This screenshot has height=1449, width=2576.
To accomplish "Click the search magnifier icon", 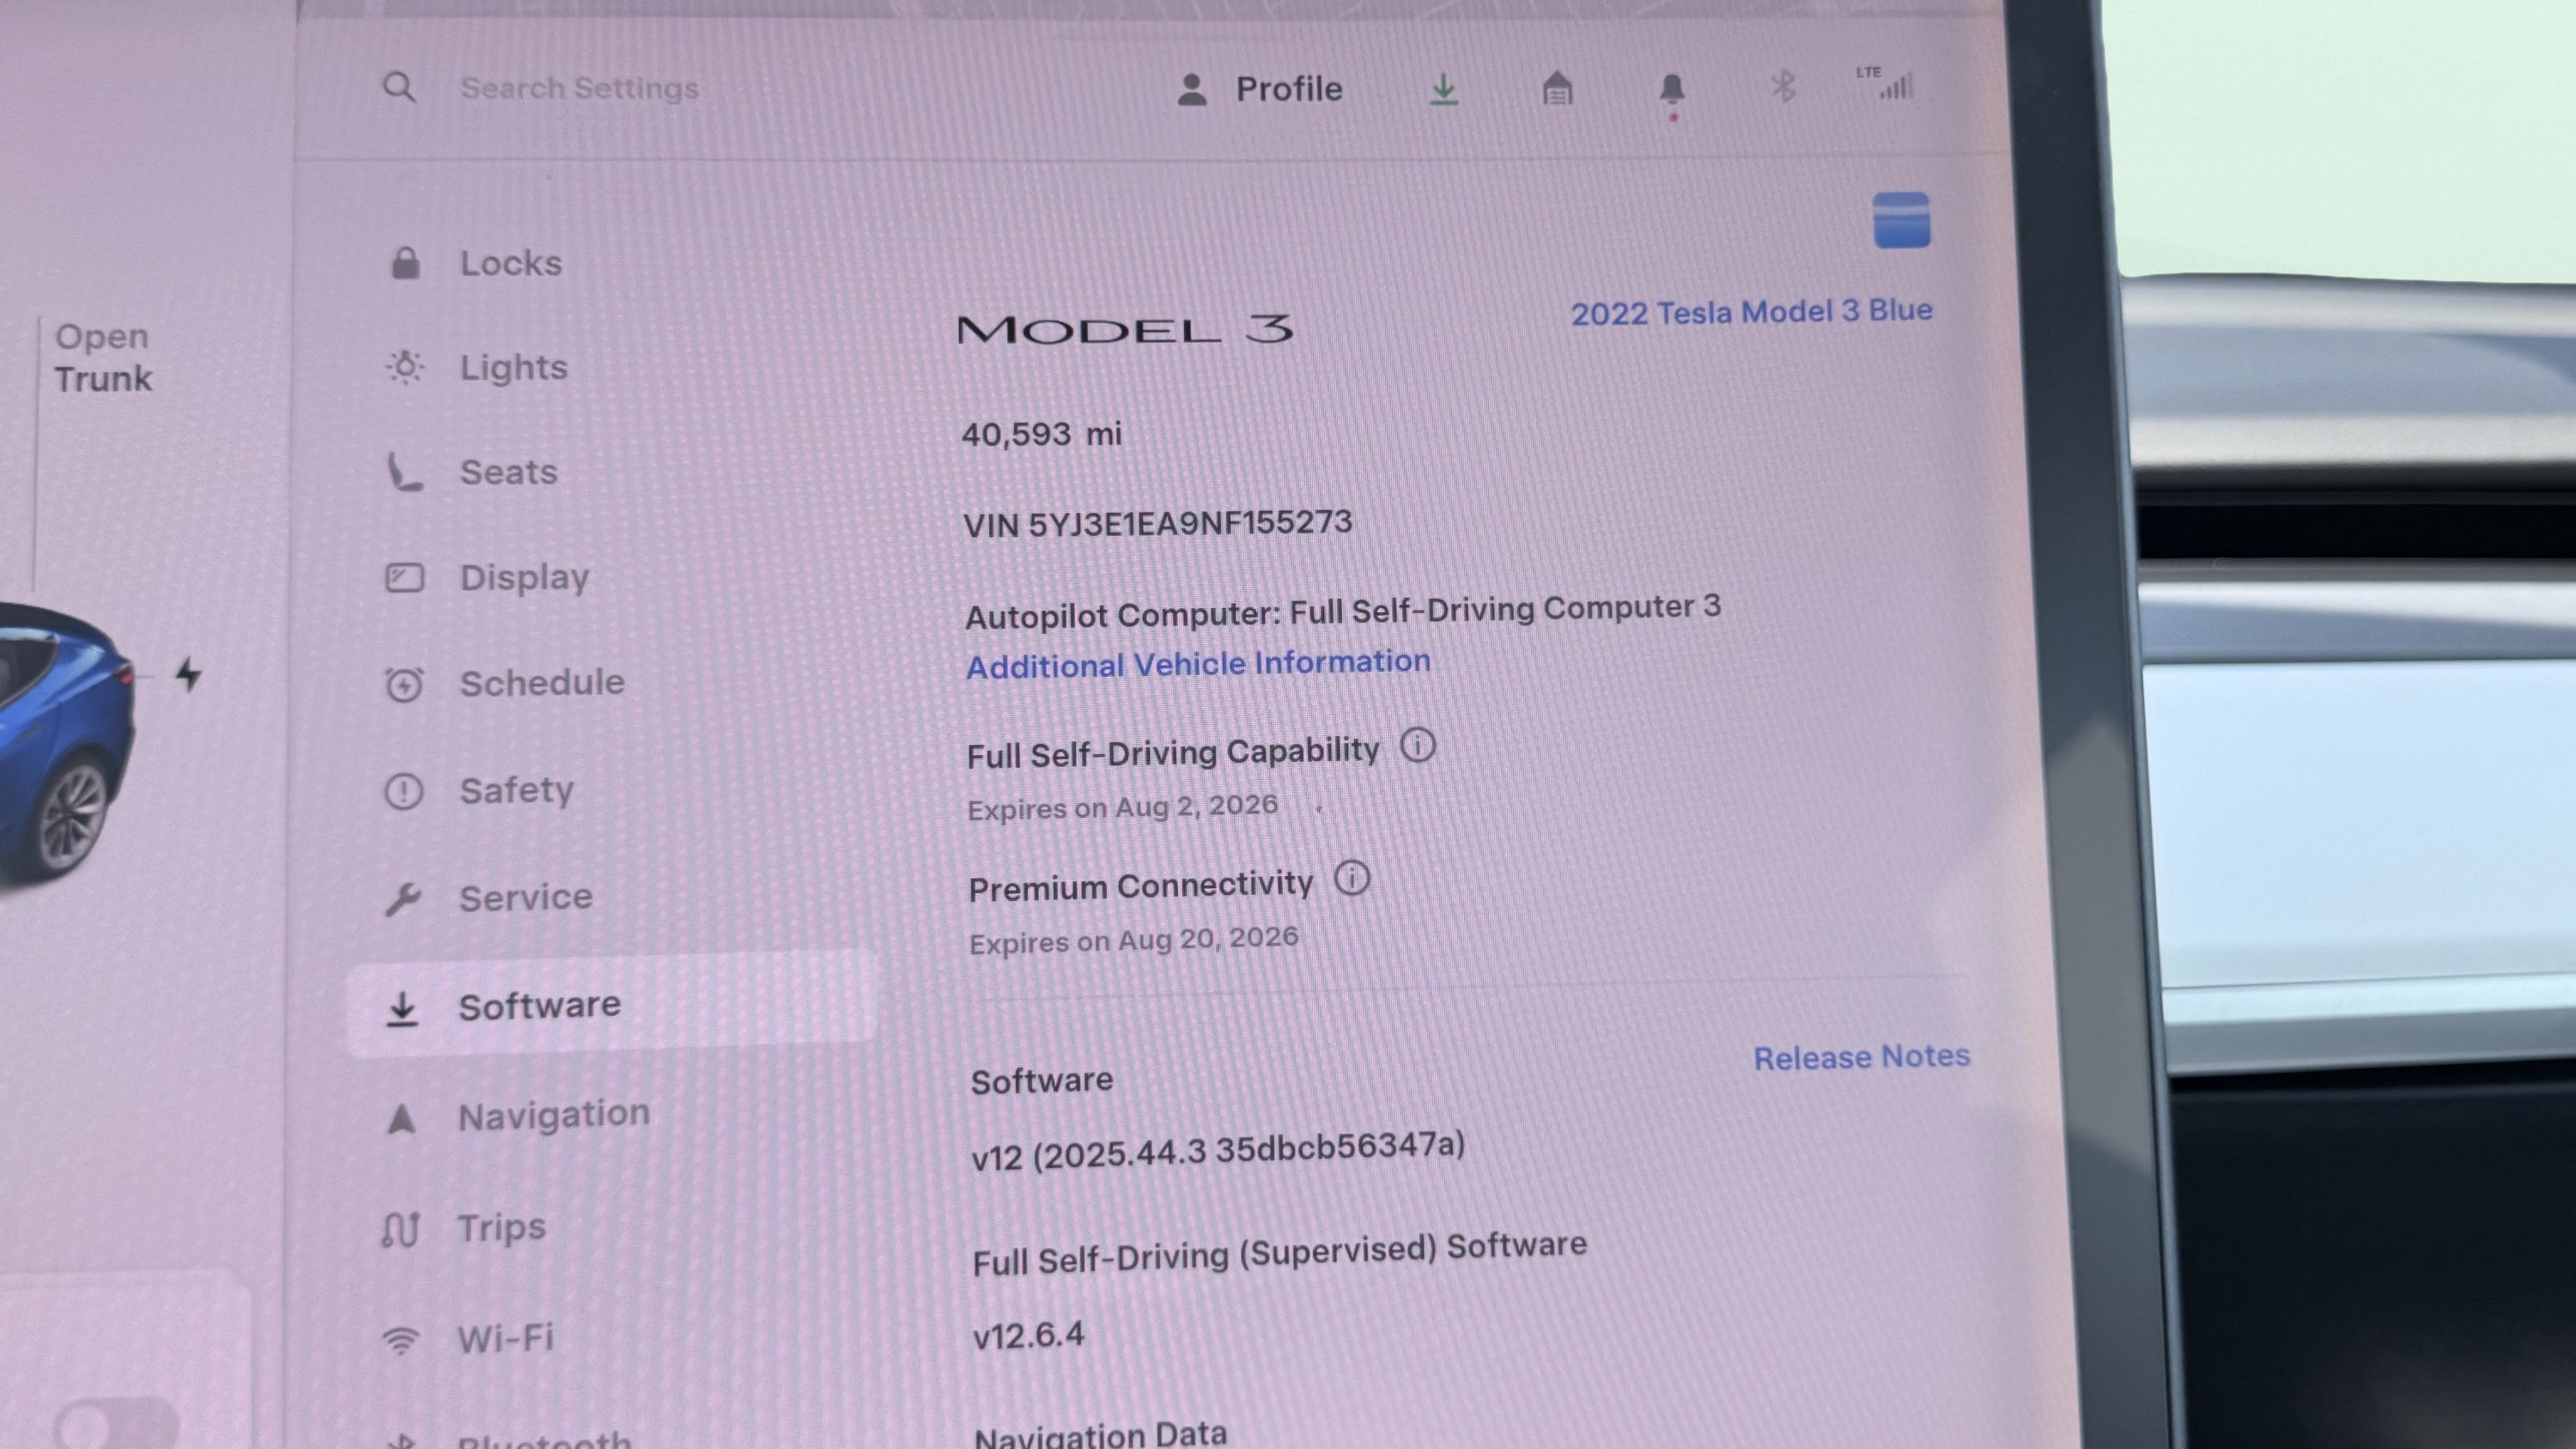I will coord(399,87).
